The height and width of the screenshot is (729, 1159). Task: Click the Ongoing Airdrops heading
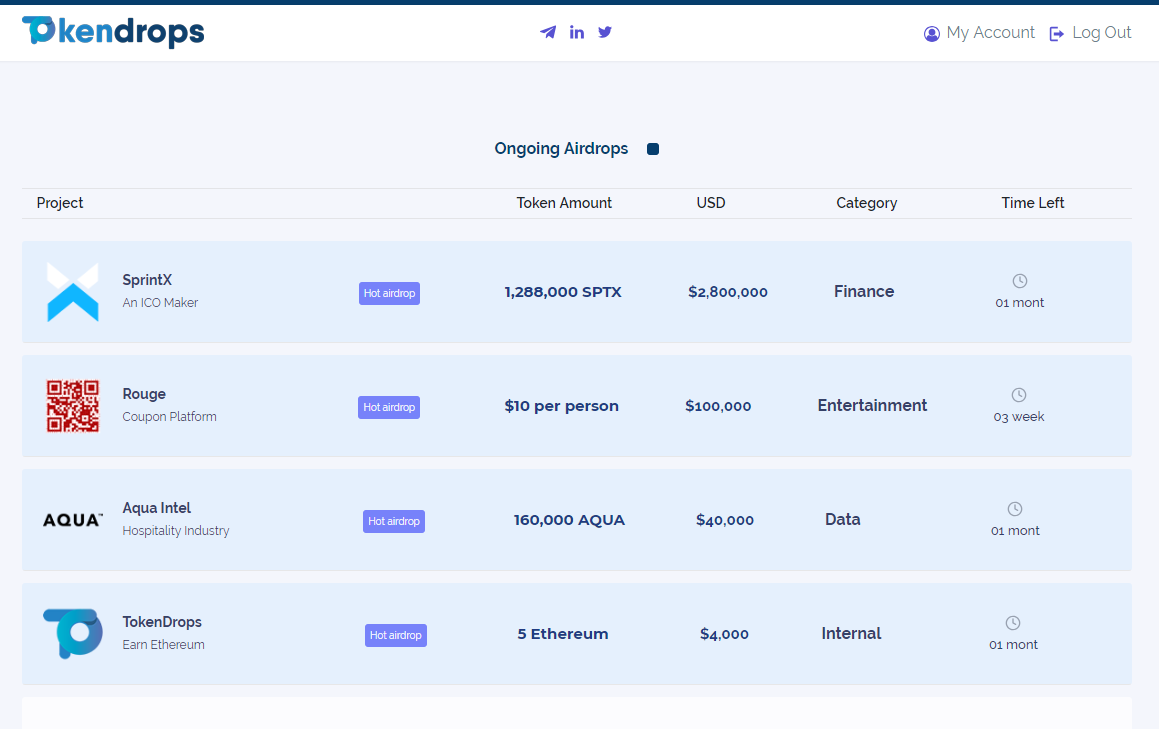pos(561,149)
